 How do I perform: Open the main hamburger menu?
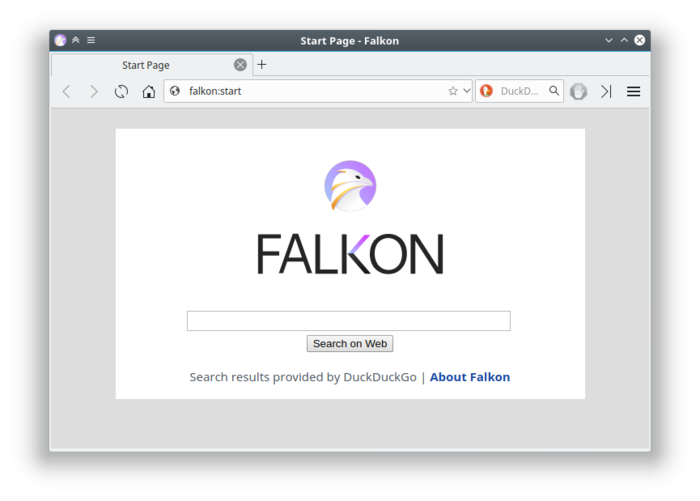[x=633, y=92]
